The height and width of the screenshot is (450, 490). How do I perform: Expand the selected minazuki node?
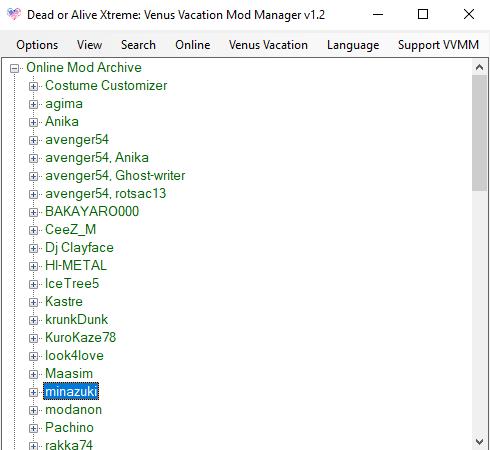point(33,392)
